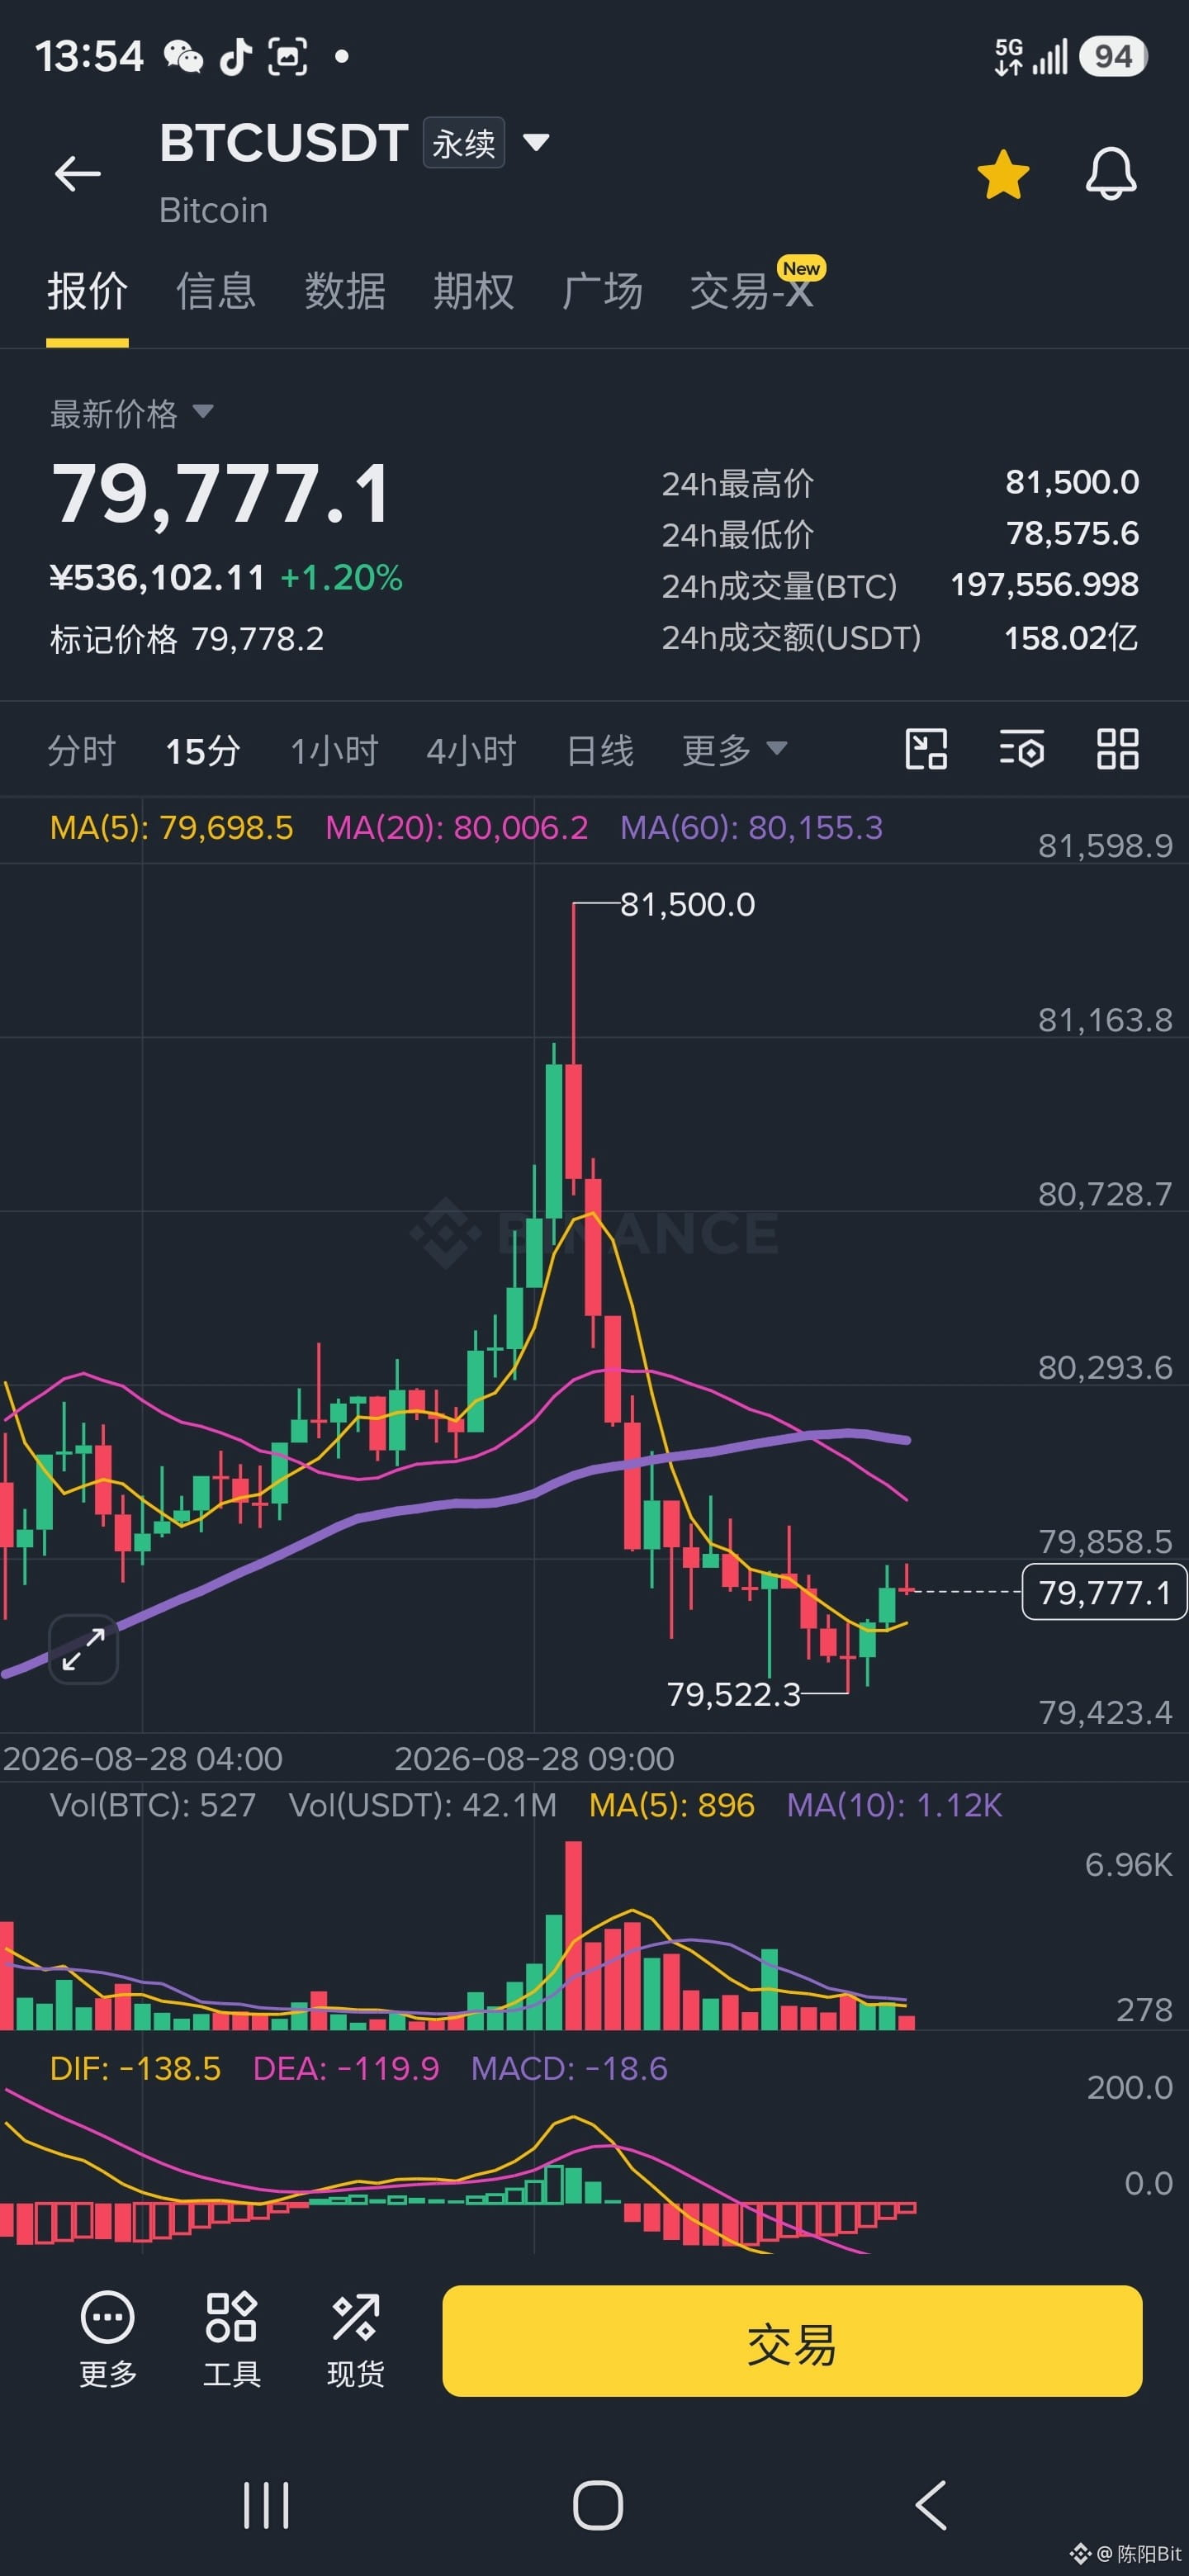Tap the yellow 交易 trade button
The width and height of the screenshot is (1189, 2576).
792,2341
